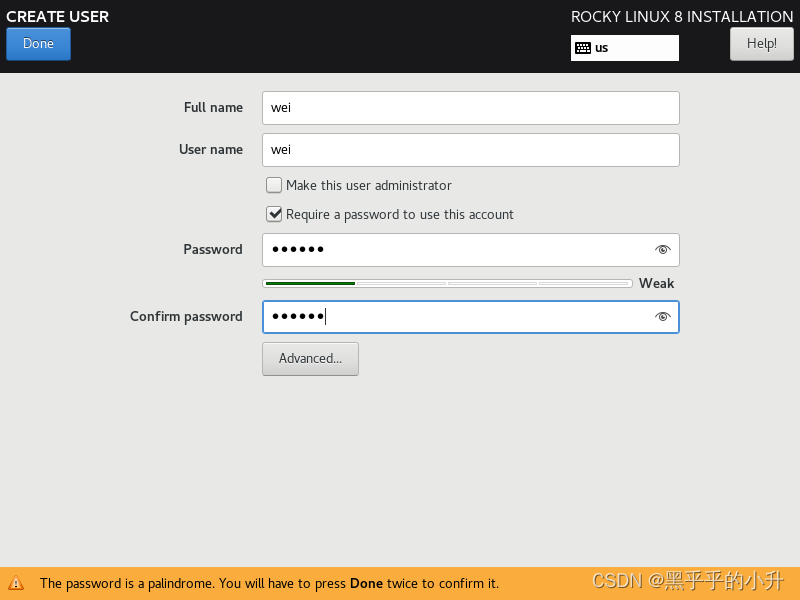Click the blue Done button
800x600 pixels.
point(38,44)
